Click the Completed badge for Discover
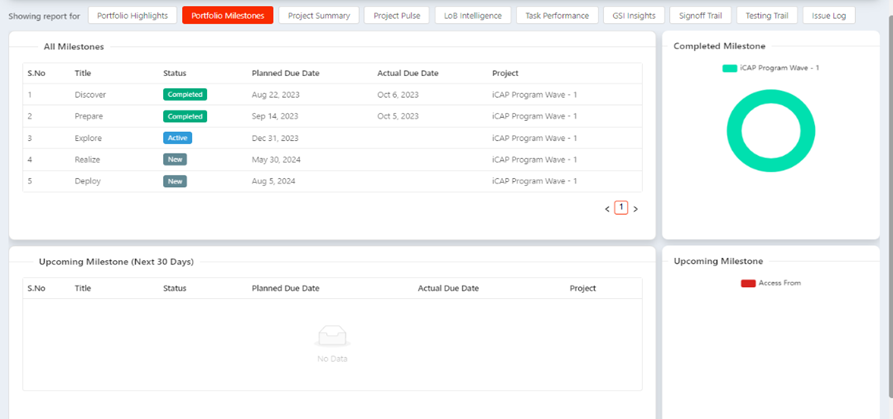The image size is (893, 419). click(185, 95)
